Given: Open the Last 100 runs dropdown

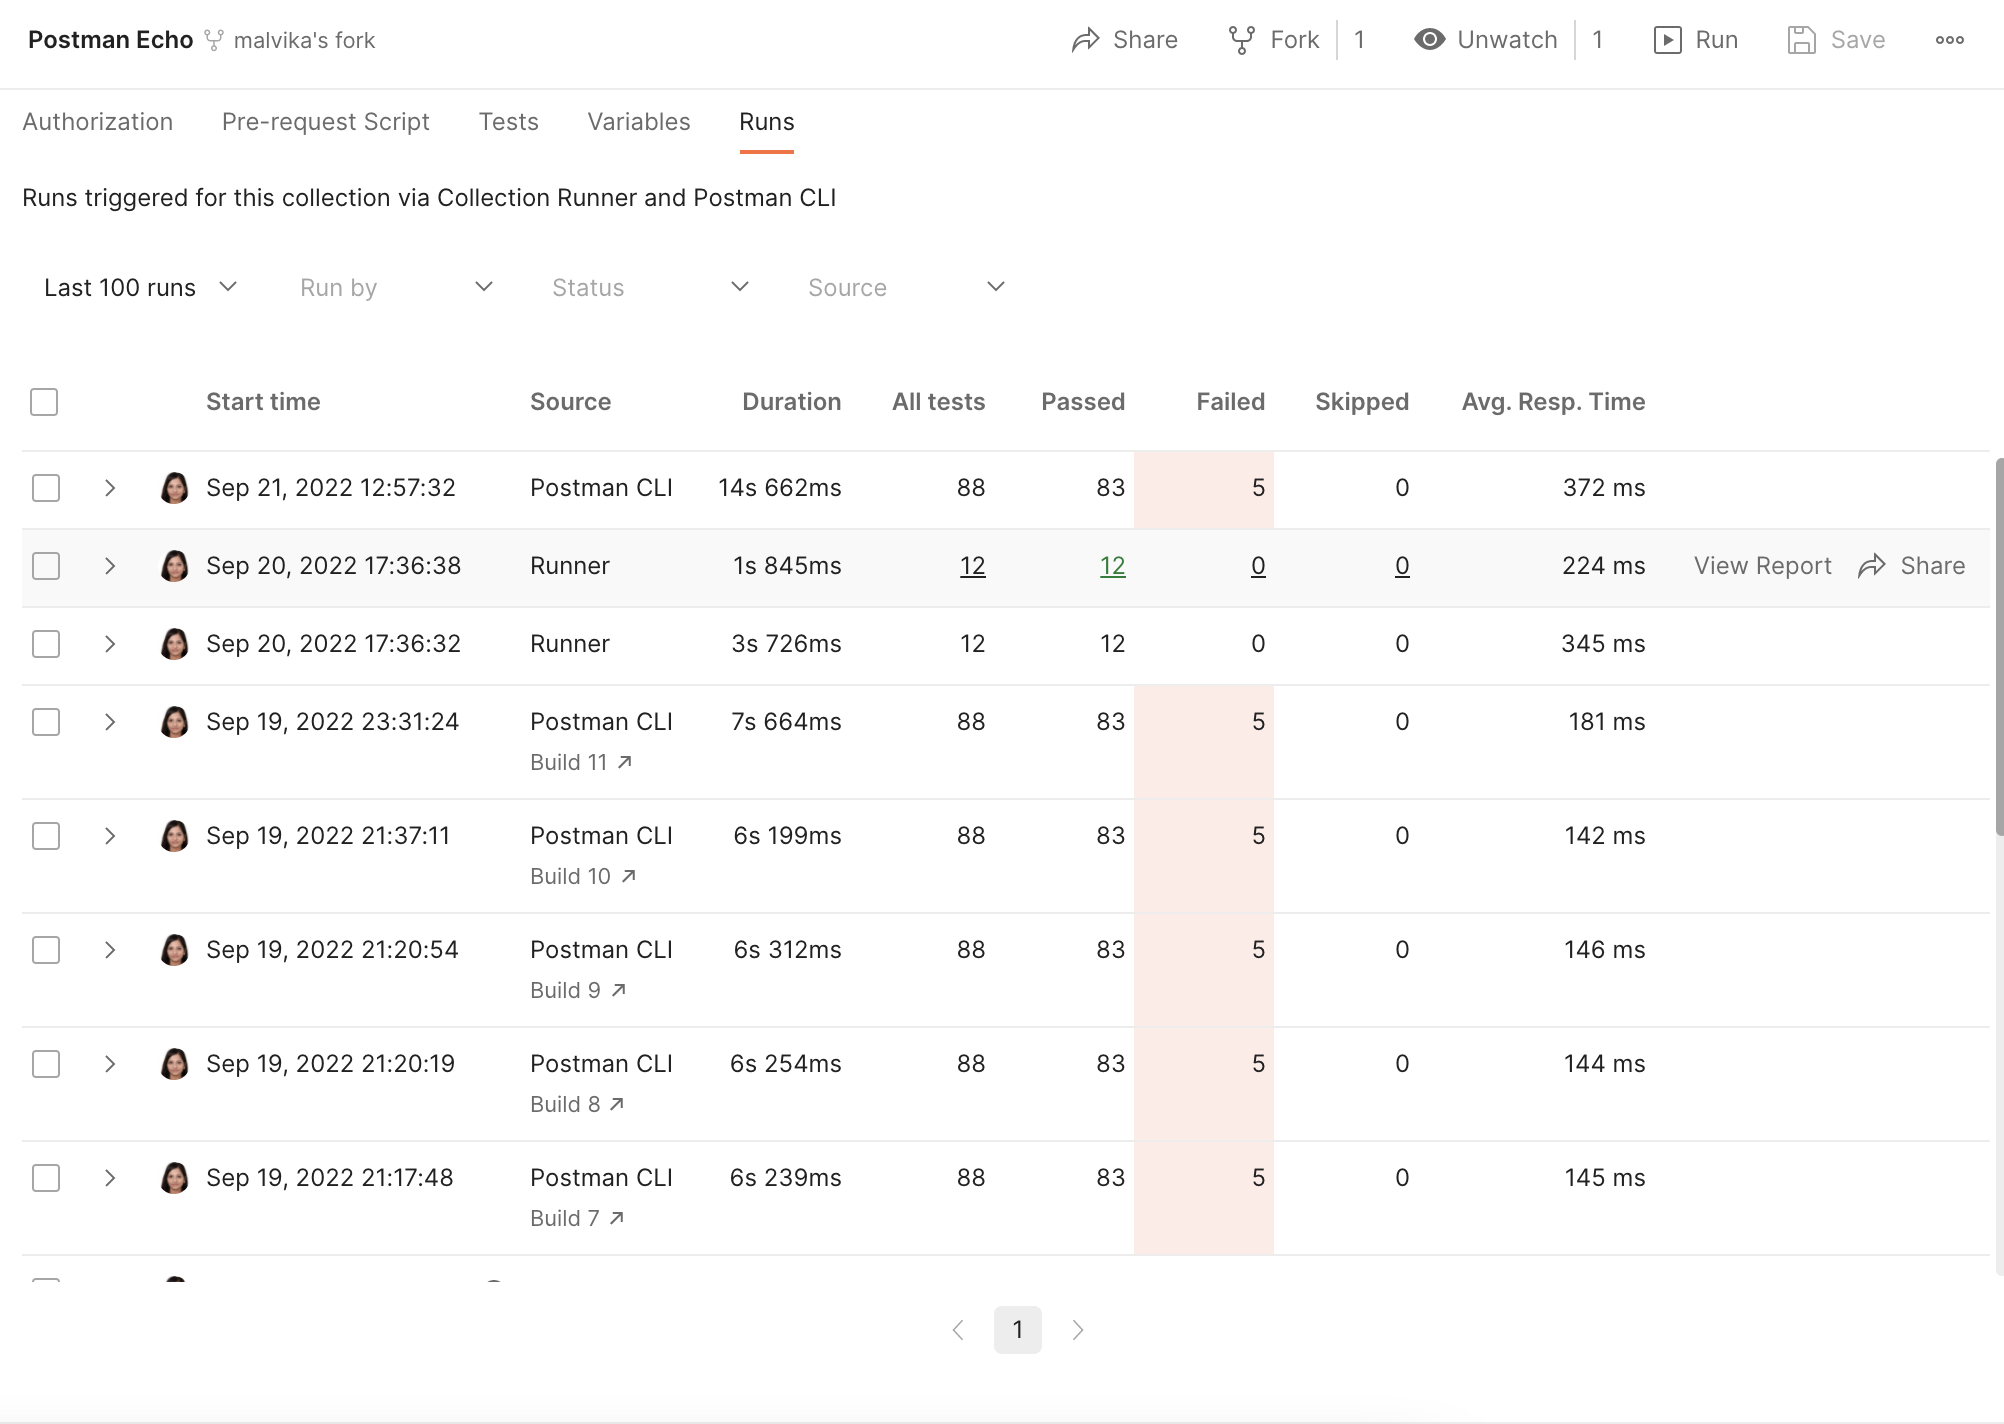Looking at the screenshot, I should pyautogui.click(x=140, y=287).
